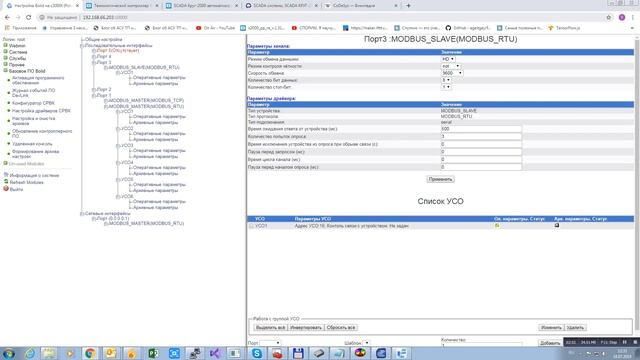
Task: Open the Режим обмена данными dropdown
Action: coord(448,59)
